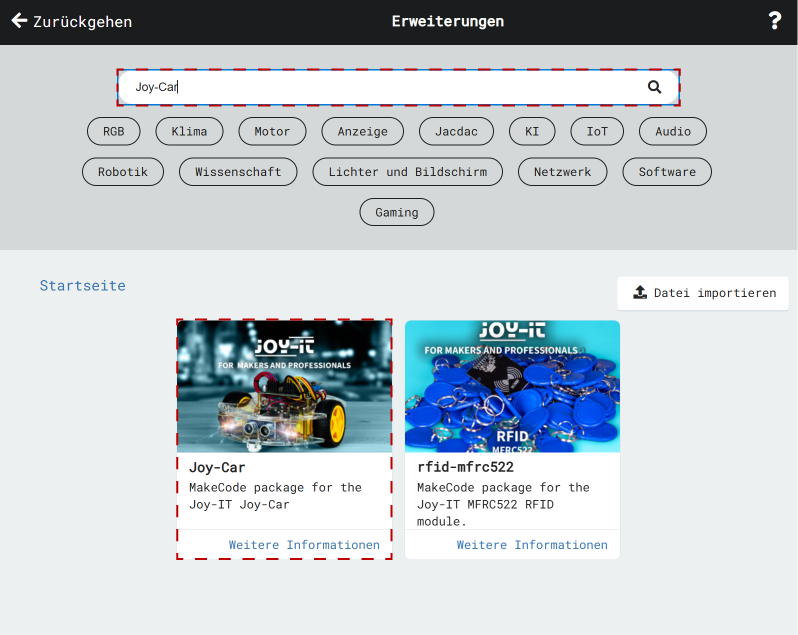Filter extensions by Motor

(x=272, y=131)
